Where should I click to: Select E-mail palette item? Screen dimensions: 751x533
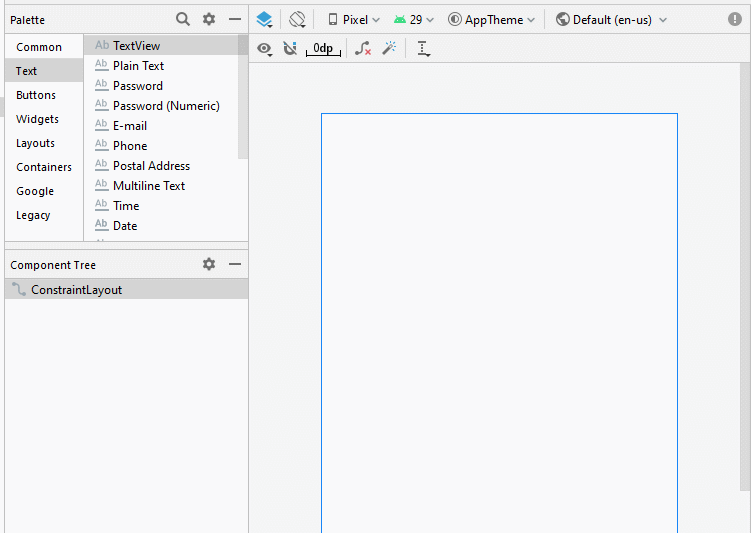(x=161, y=126)
